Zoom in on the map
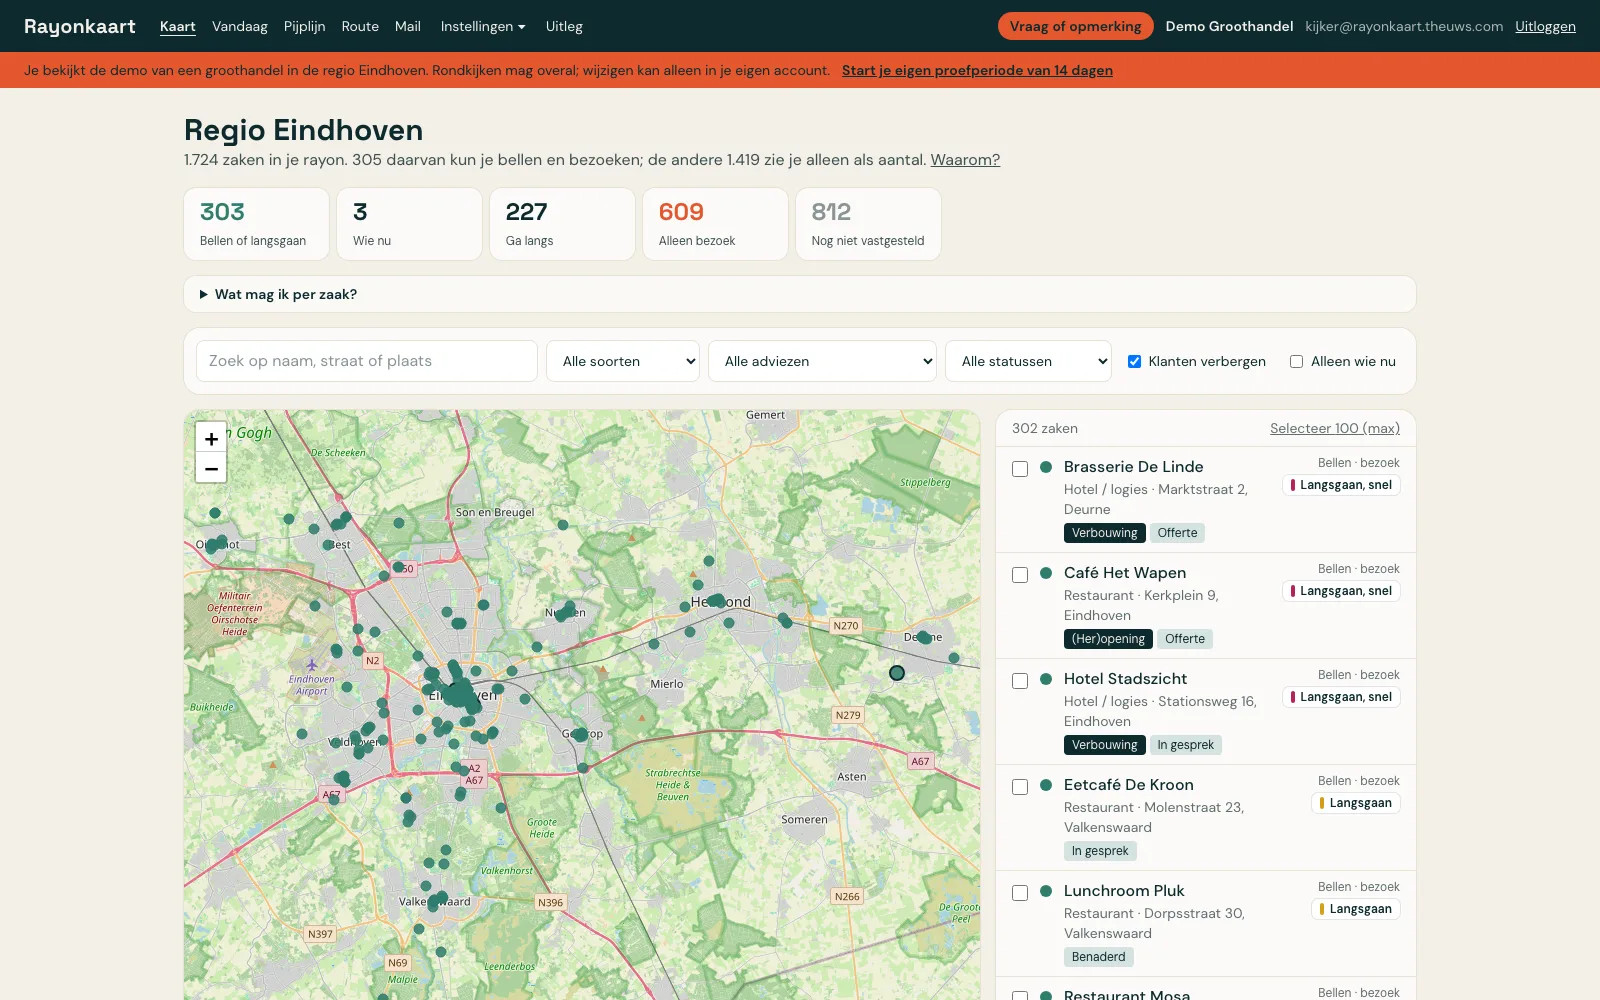 coord(211,438)
